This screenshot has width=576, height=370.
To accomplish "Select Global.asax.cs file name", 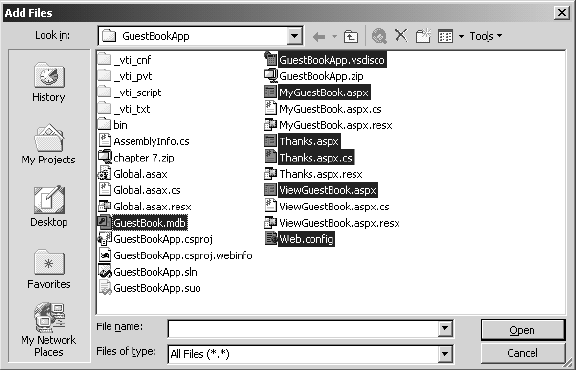I will 147,190.
